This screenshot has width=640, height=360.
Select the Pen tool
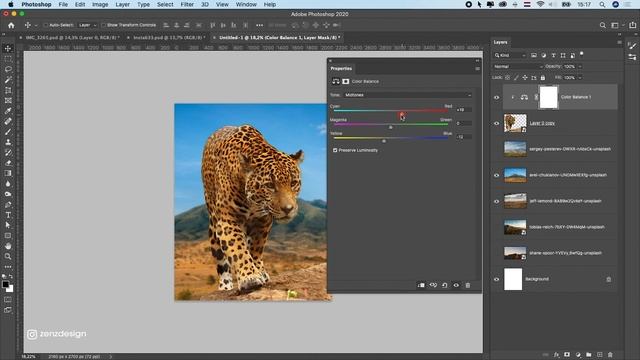pyautogui.click(x=8, y=204)
